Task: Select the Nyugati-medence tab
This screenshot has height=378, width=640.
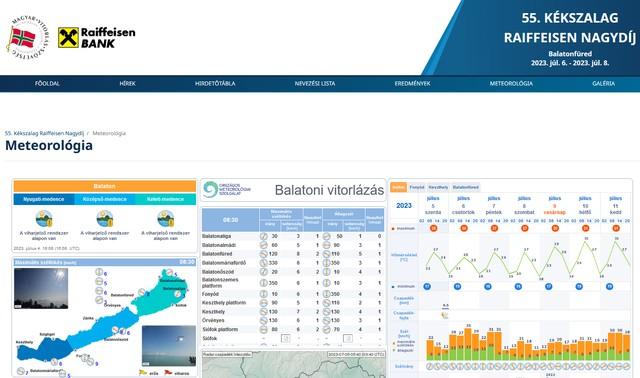Action: coord(44,199)
